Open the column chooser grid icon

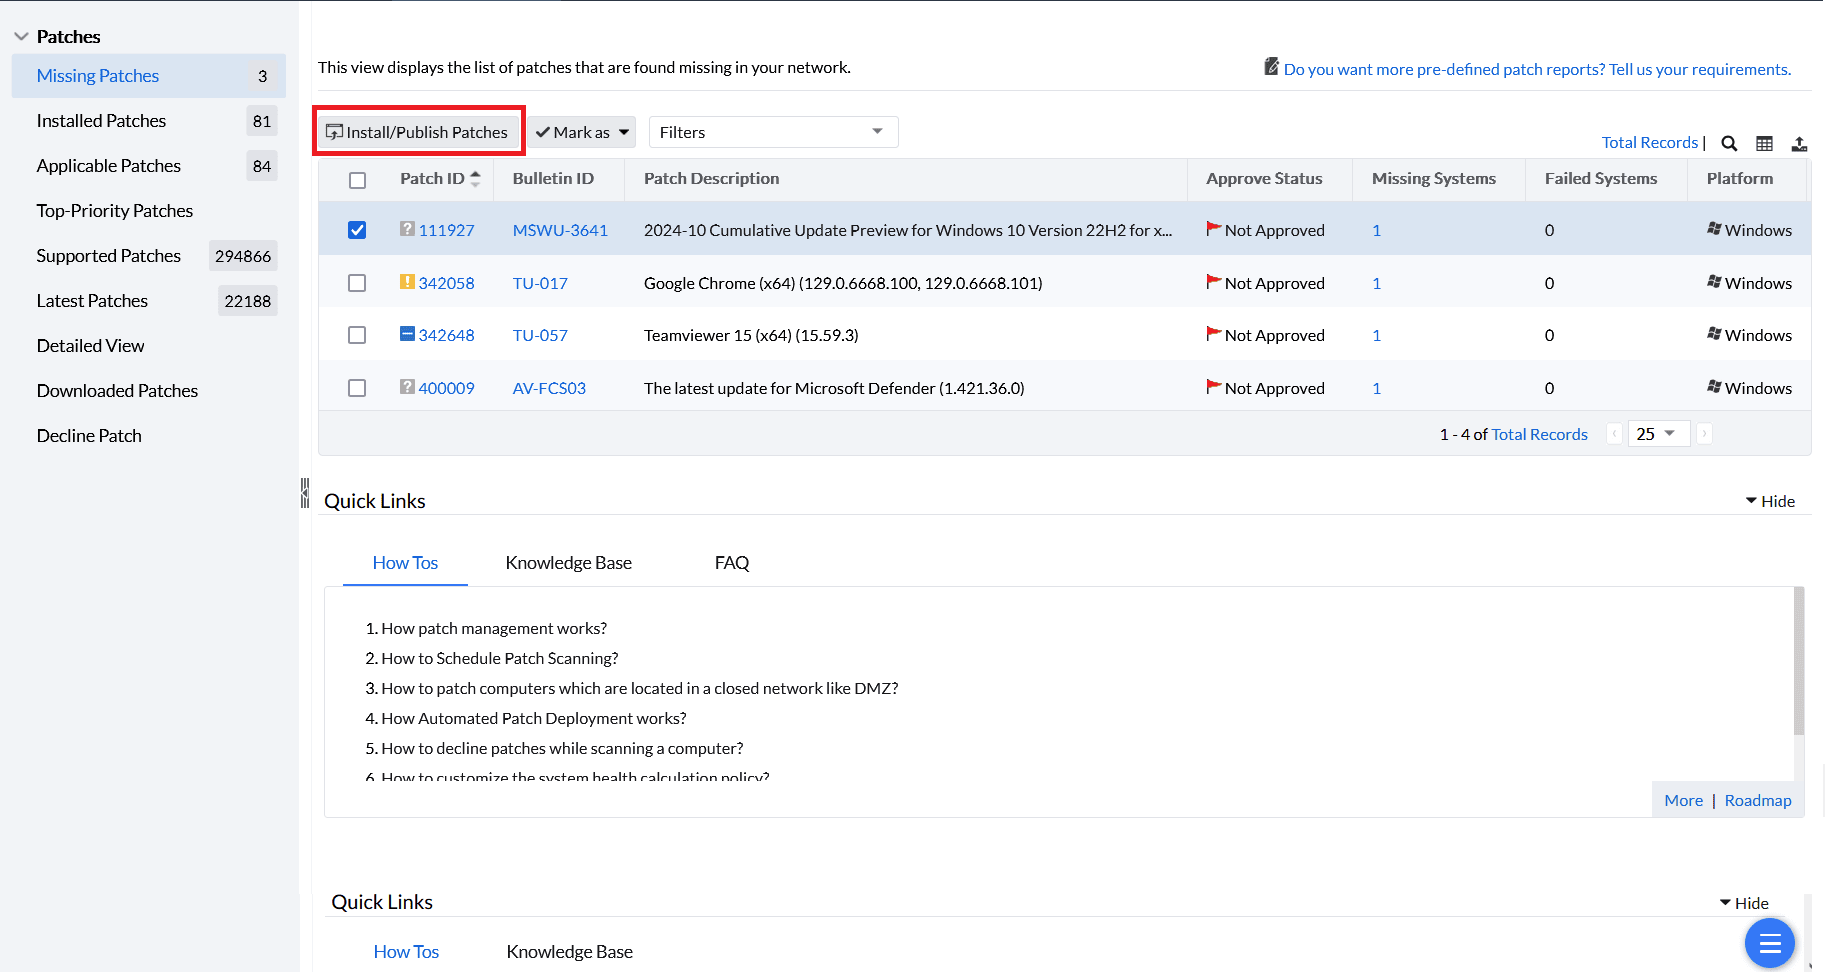(1764, 143)
